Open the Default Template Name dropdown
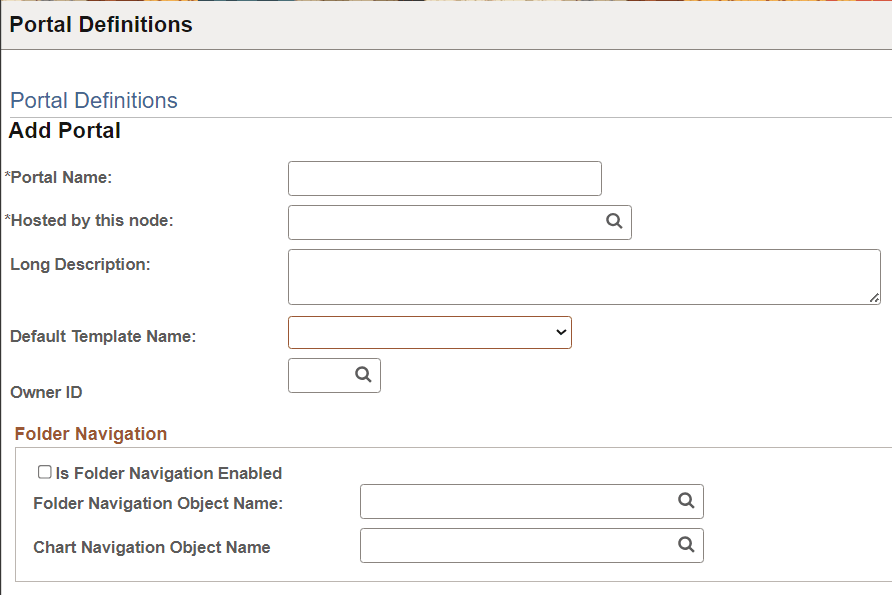Viewport: 892px width, 595px height. click(x=429, y=332)
